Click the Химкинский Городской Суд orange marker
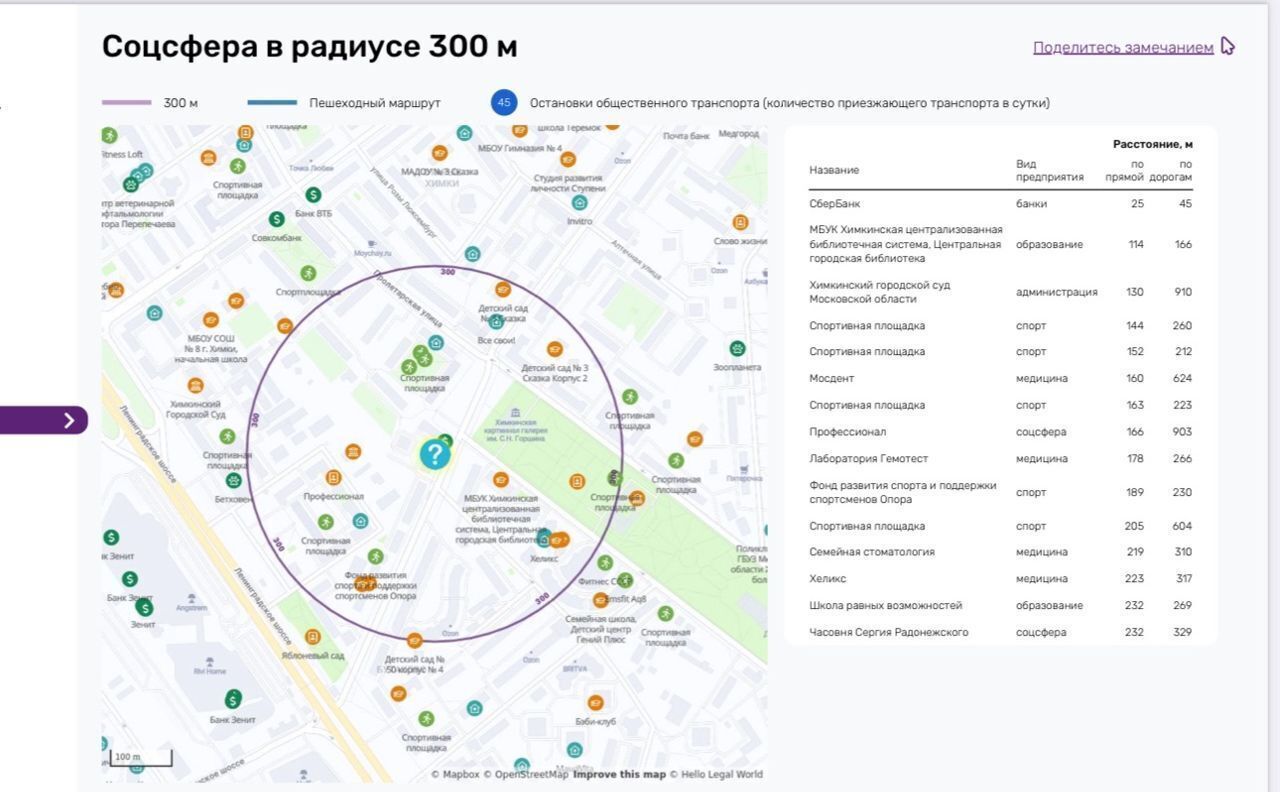Image resolution: width=1280 pixels, height=792 pixels. 196,385
